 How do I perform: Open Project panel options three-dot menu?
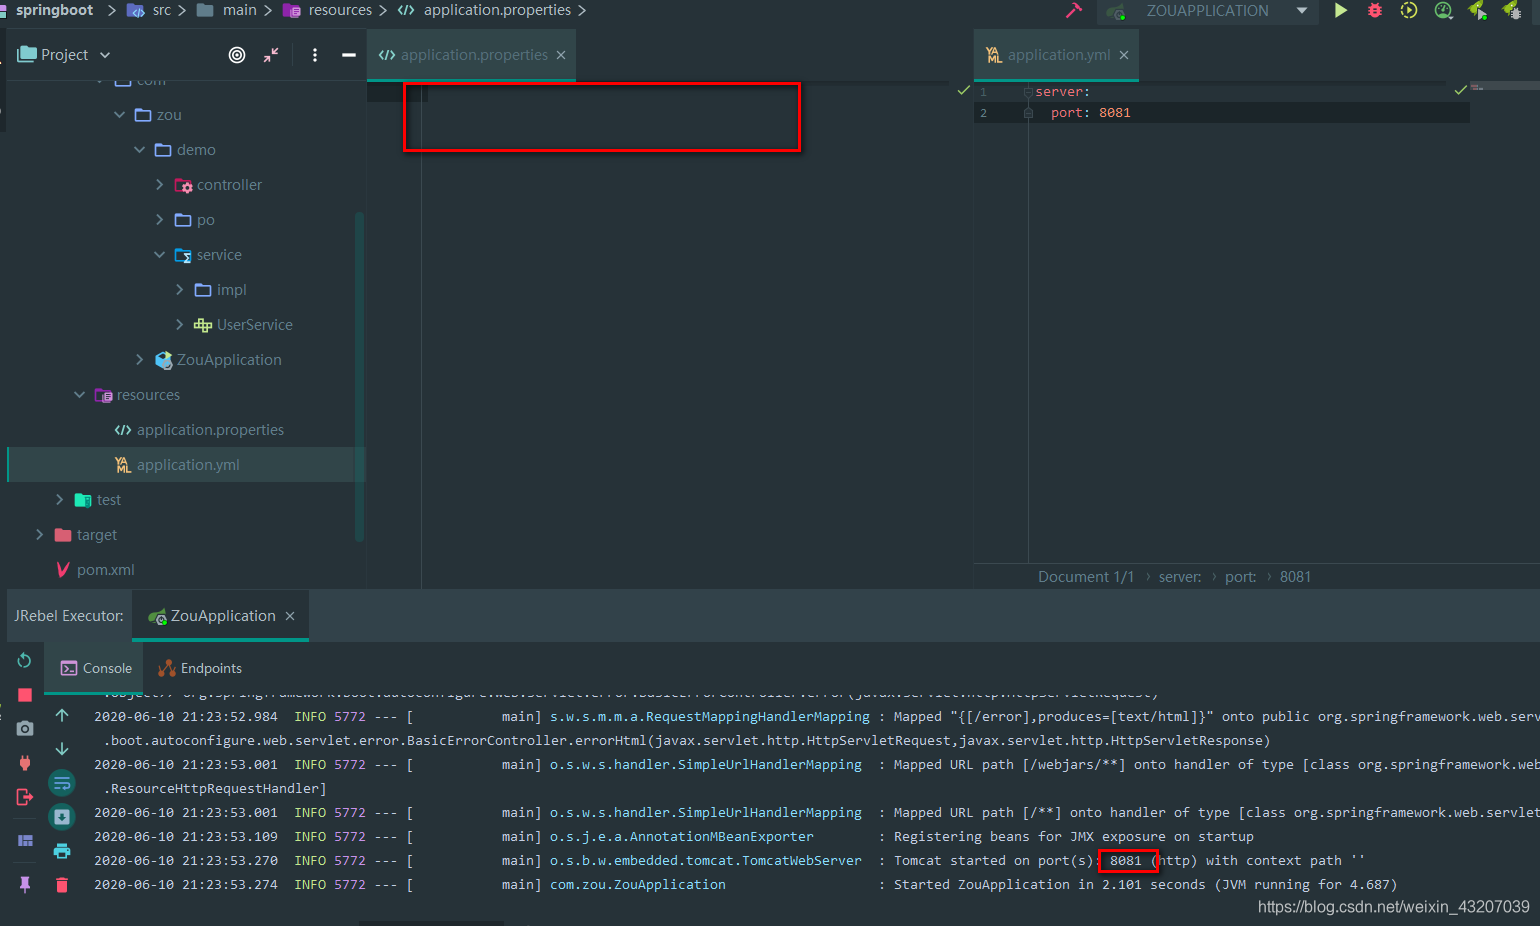click(x=315, y=55)
